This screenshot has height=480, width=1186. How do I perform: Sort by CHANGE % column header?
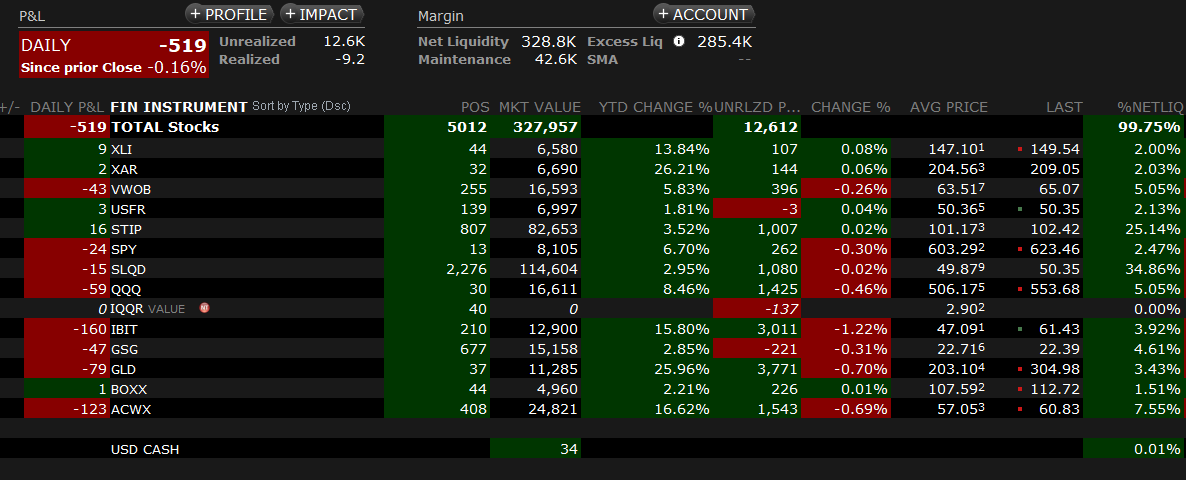coord(850,107)
